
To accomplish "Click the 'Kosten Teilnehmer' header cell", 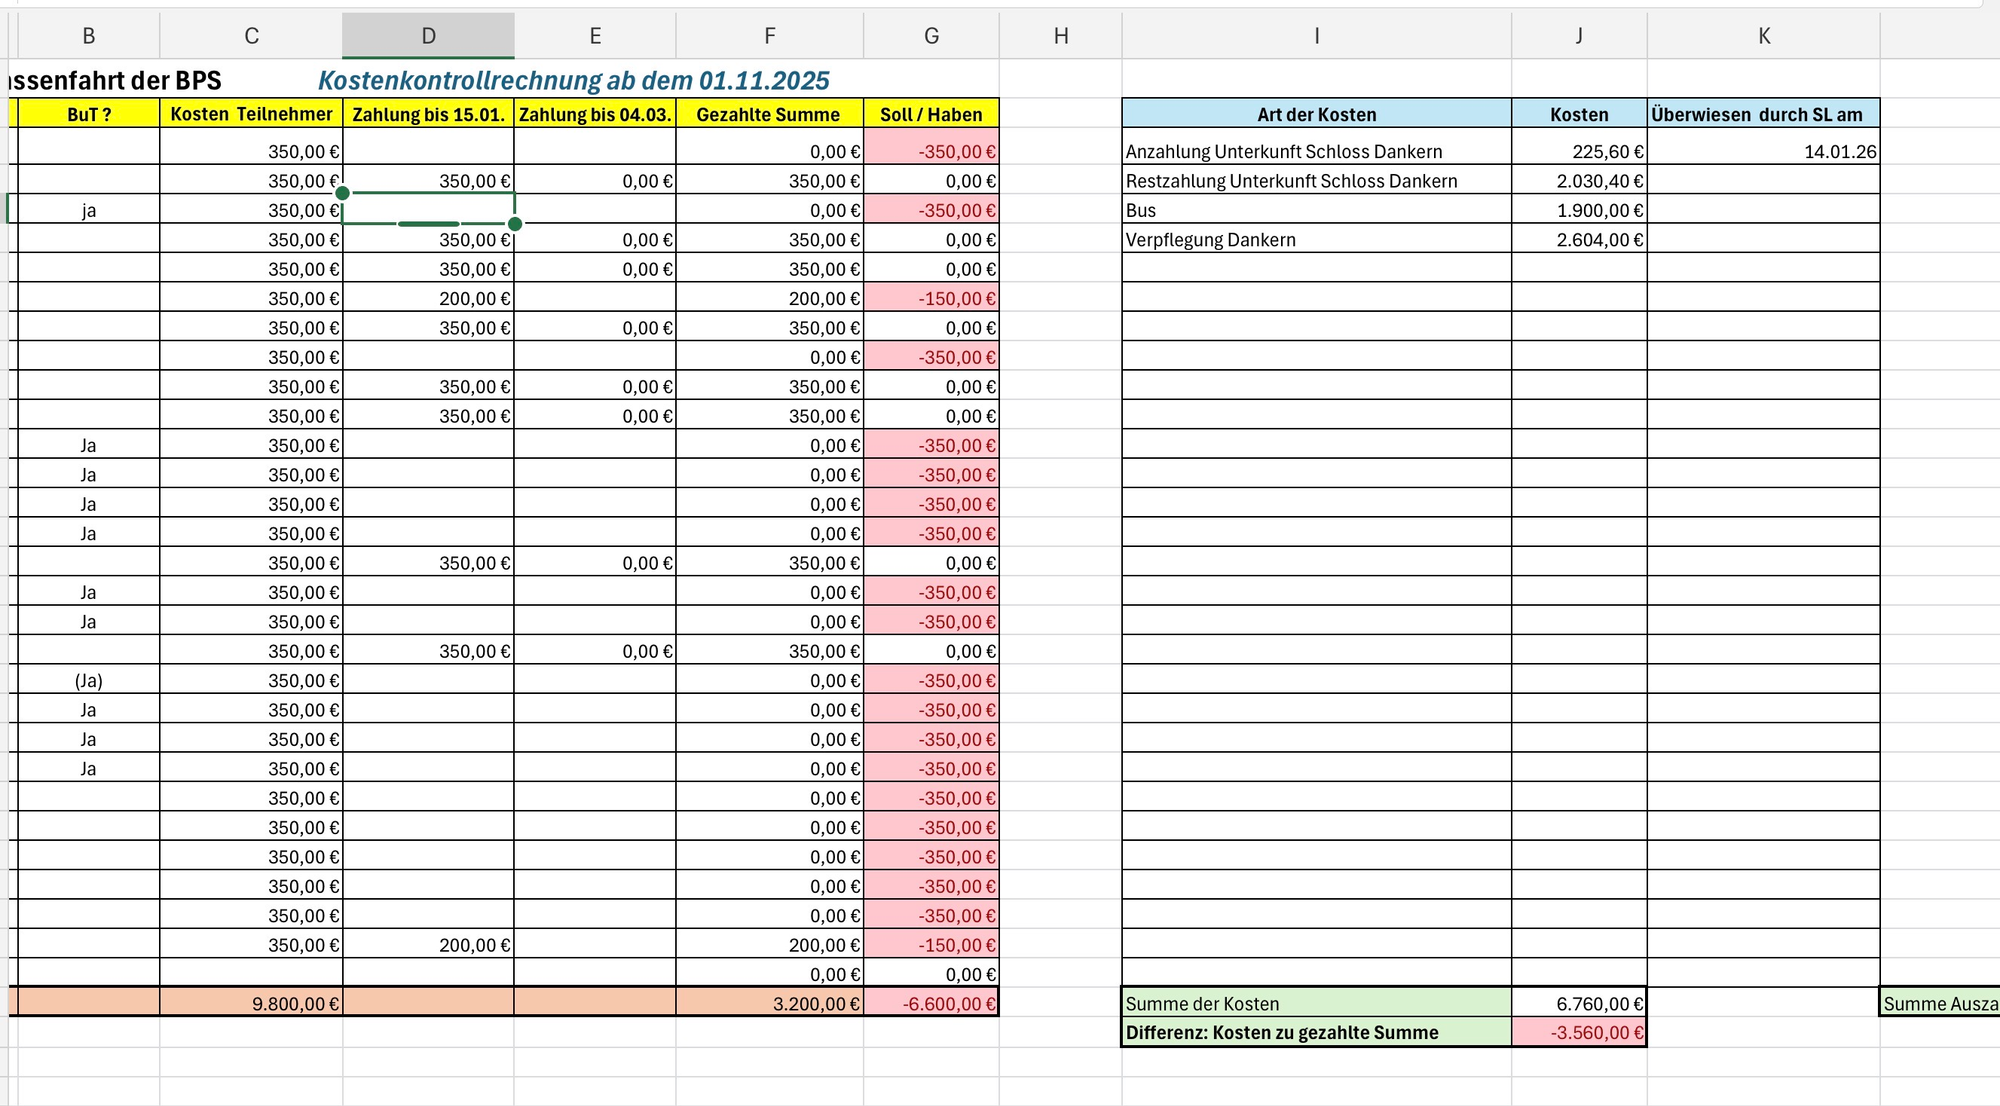I will [x=251, y=114].
